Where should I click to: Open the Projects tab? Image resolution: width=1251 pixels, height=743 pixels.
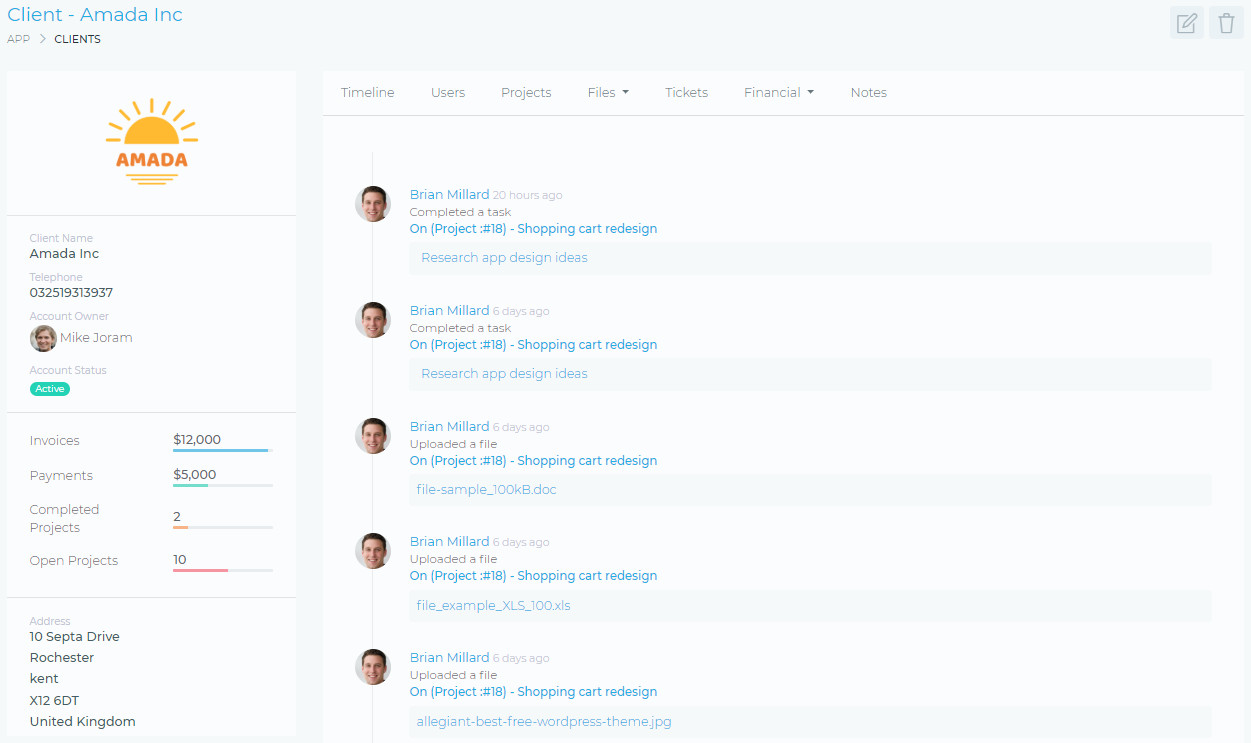pos(526,92)
